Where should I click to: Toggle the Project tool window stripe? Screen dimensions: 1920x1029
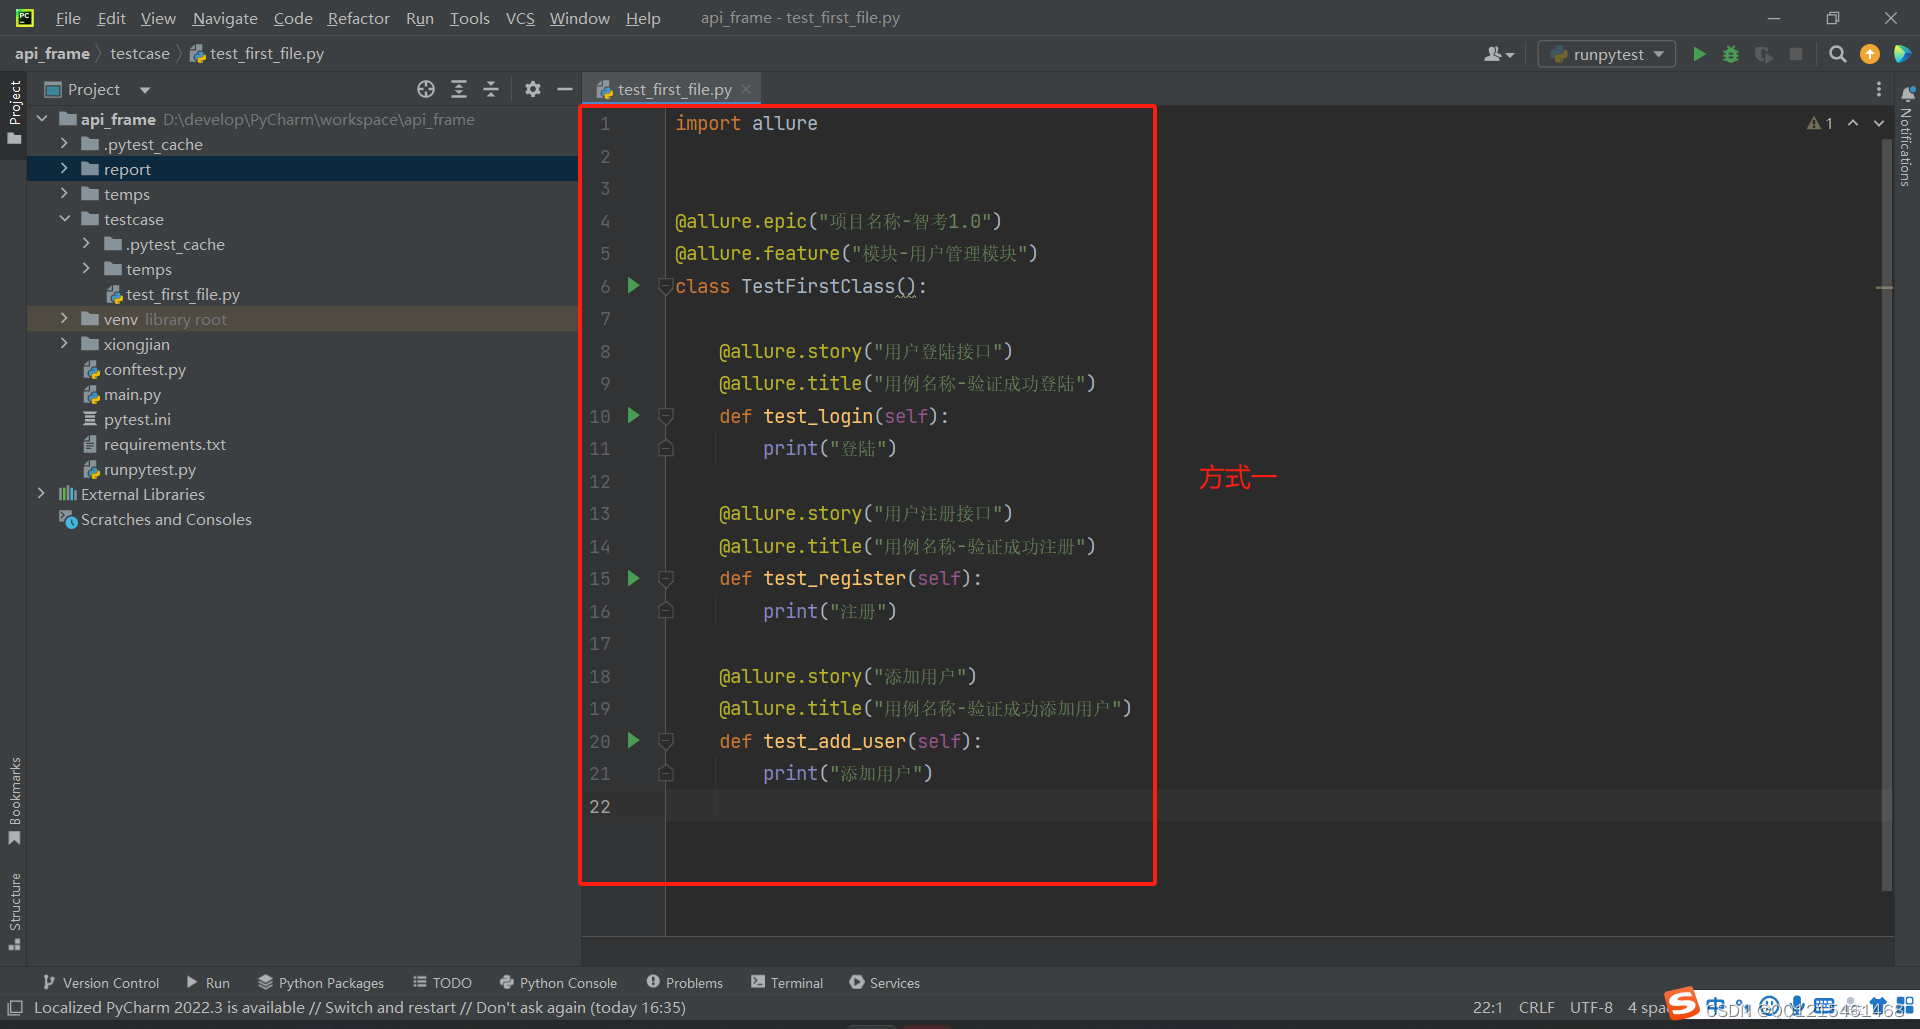15,112
